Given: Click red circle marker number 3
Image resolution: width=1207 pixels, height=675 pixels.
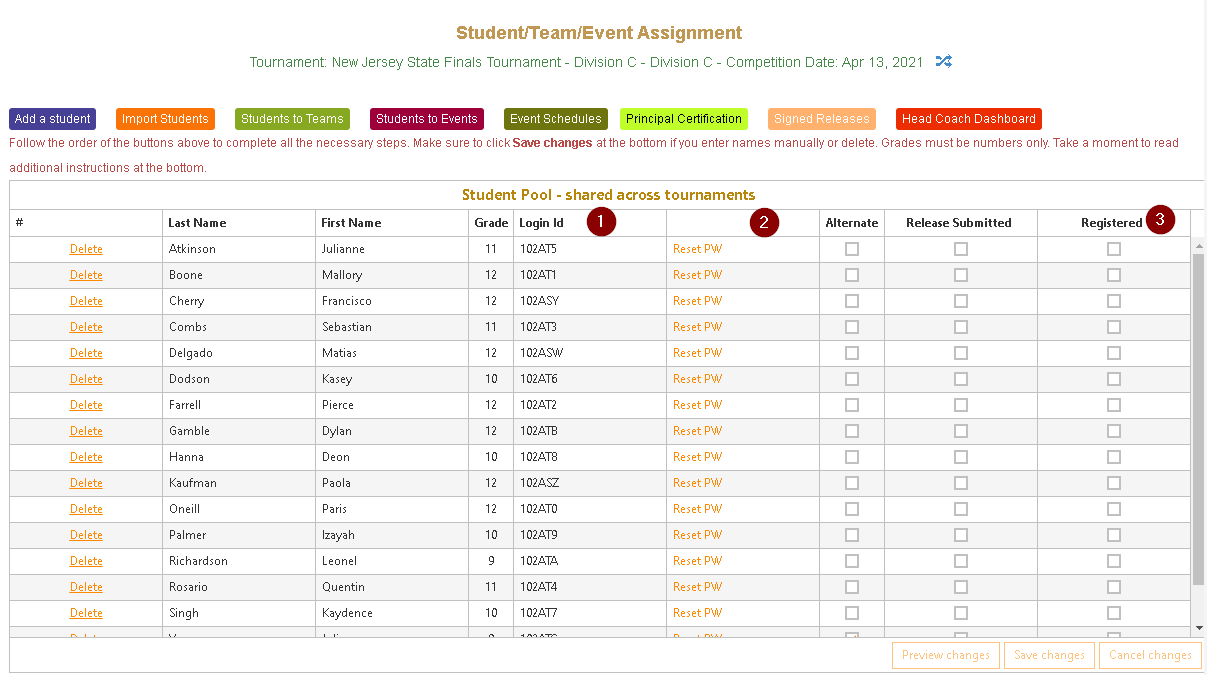Looking at the screenshot, I should [1159, 220].
